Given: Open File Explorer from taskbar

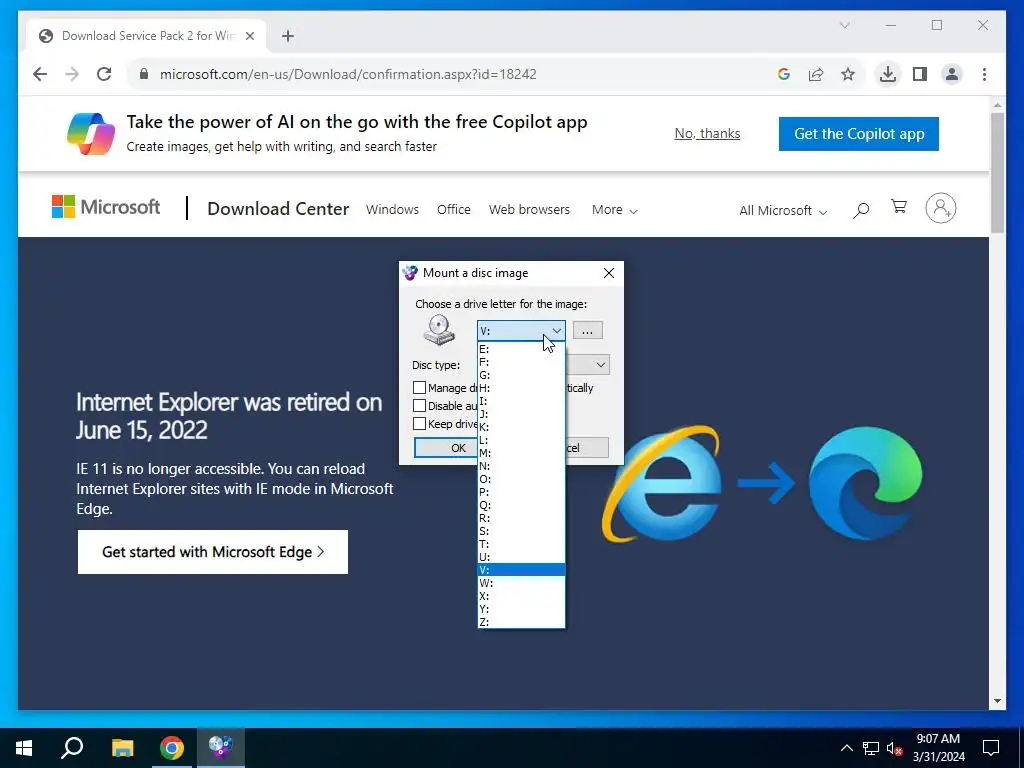Looking at the screenshot, I should point(122,747).
